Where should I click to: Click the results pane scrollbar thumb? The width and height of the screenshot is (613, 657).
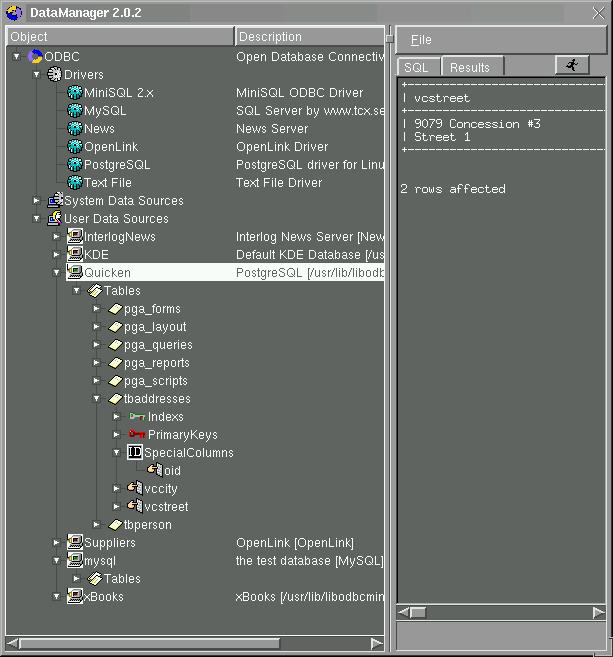pos(417,613)
